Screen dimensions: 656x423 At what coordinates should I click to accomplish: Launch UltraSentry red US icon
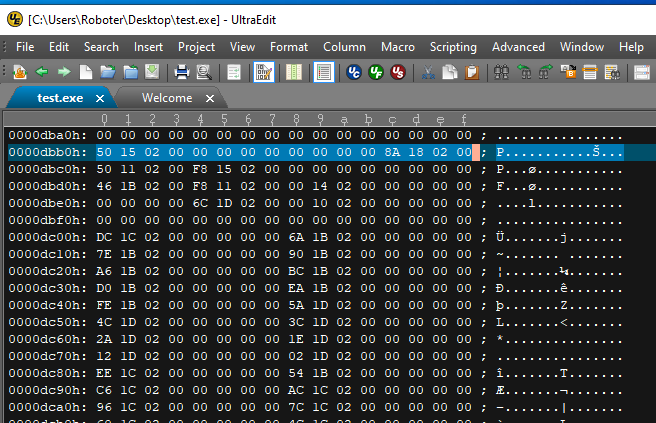[398, 72]
